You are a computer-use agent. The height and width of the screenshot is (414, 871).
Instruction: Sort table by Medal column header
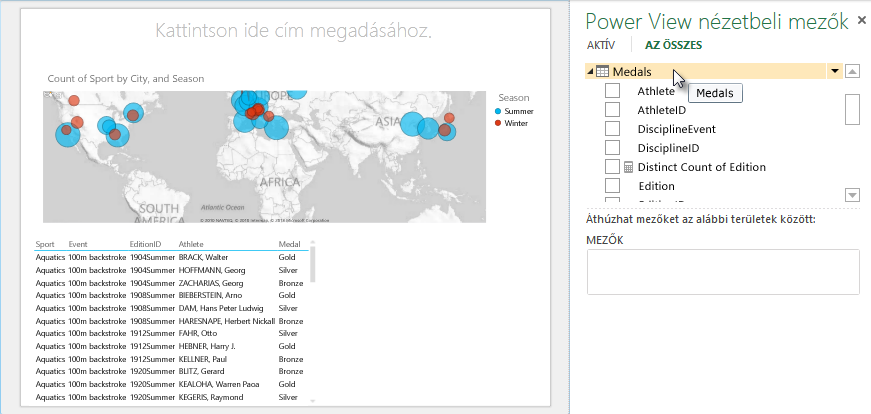[289, 244]
